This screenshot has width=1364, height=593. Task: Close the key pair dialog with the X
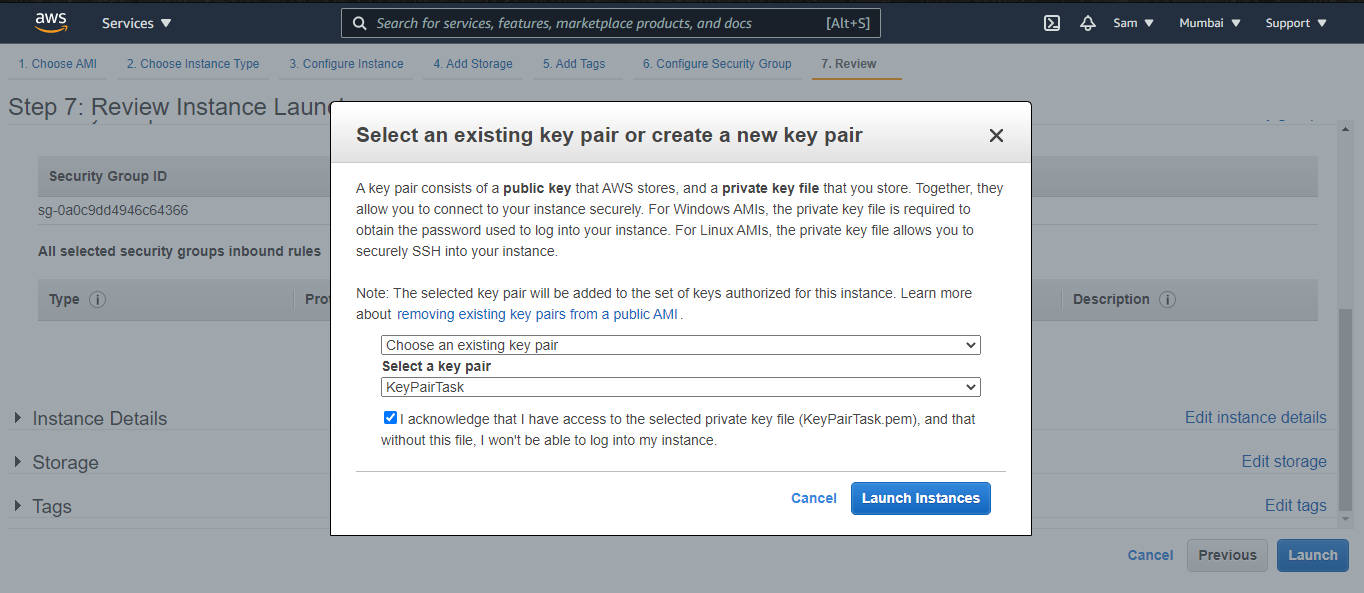996,135
